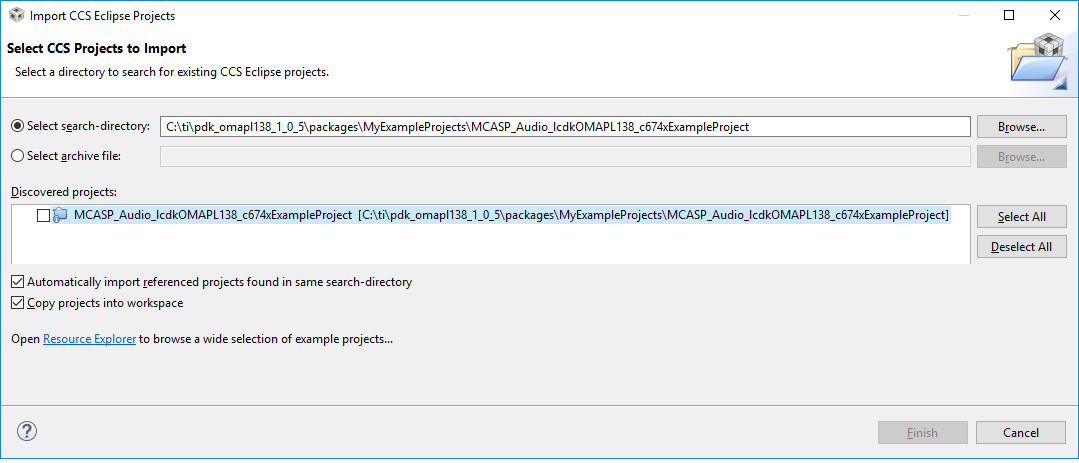This screenshot has height=463, width=1079.
Task: Click the CCS cube icon in title bar
Action: (x=16, y=15)
